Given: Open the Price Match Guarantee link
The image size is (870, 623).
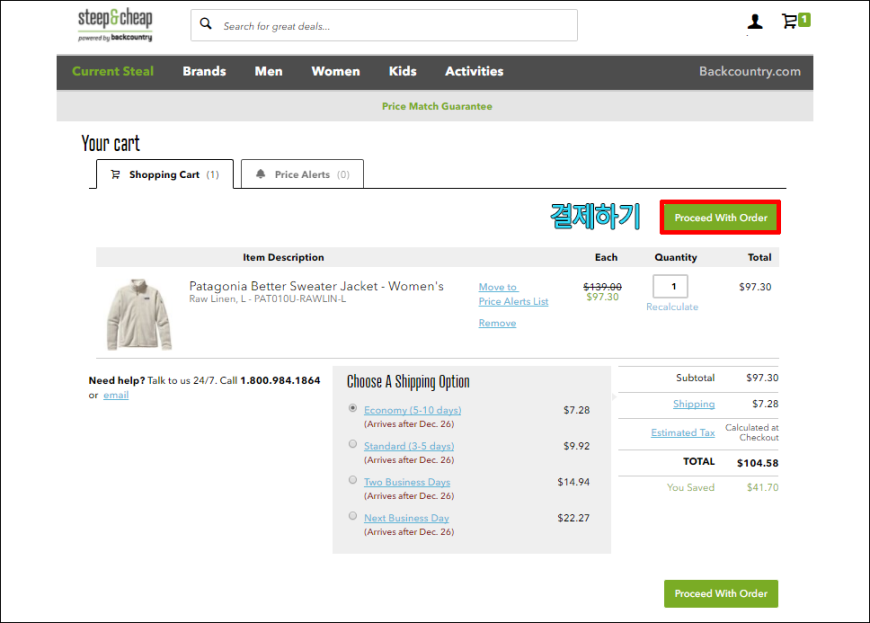Looking at the screenshot, I should [x=437, y=106].
